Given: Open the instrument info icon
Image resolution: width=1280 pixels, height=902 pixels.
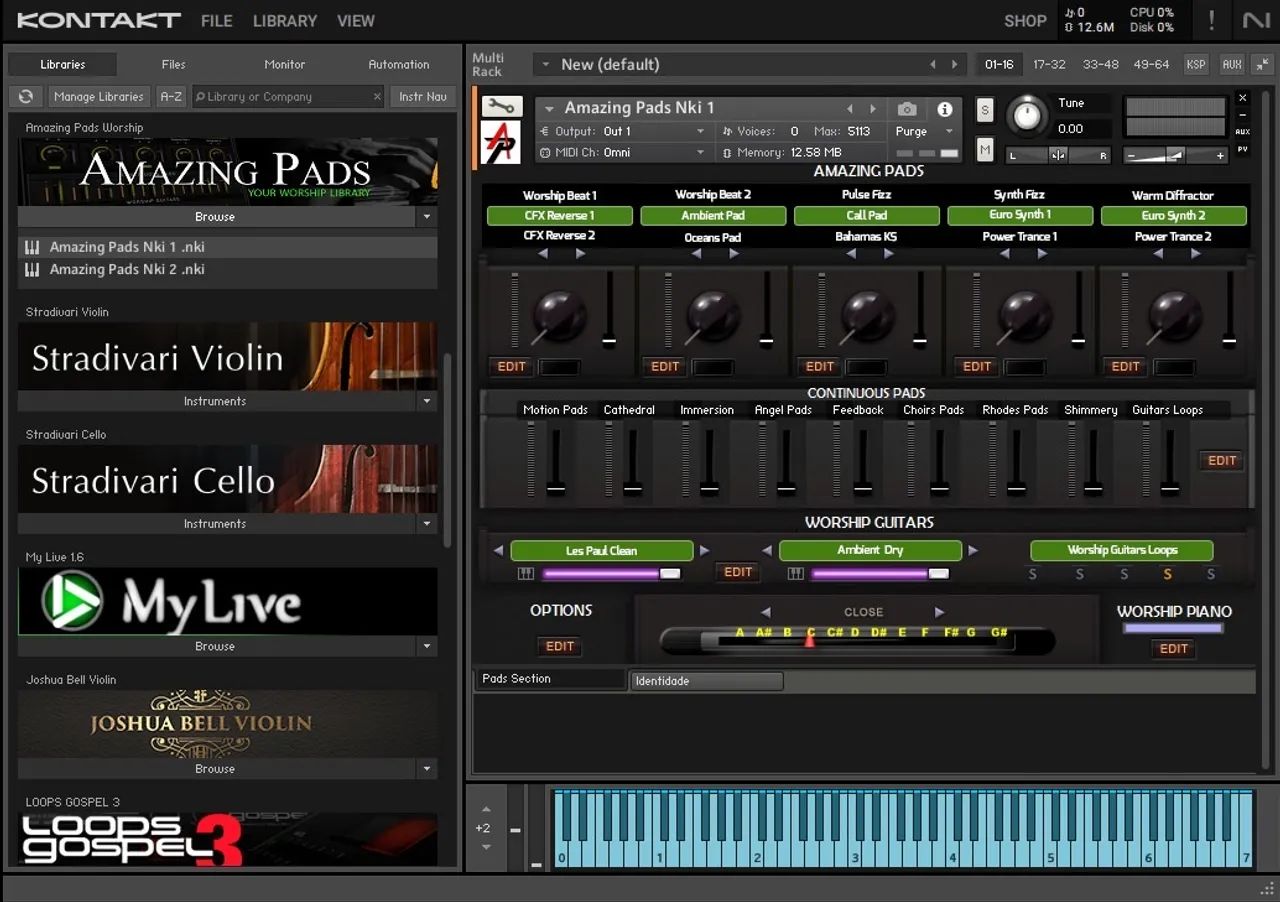Looking at the screenshot, I should pyautogui.click(x=944, y=108).
